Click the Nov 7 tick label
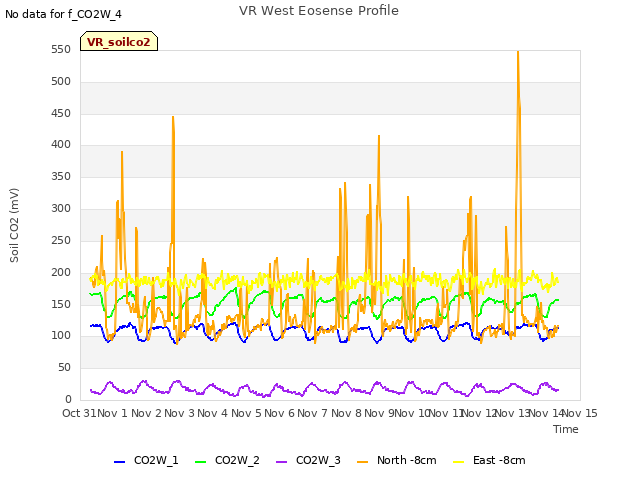The width and height of the screenshot is (640, 480). (313, 413)
